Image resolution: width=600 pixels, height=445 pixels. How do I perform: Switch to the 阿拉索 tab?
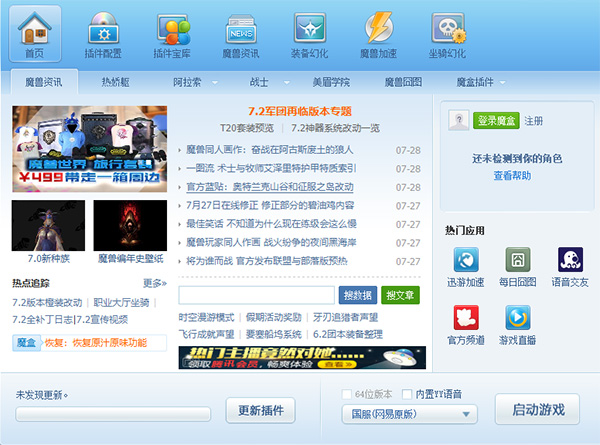click(x=187, y=82)
